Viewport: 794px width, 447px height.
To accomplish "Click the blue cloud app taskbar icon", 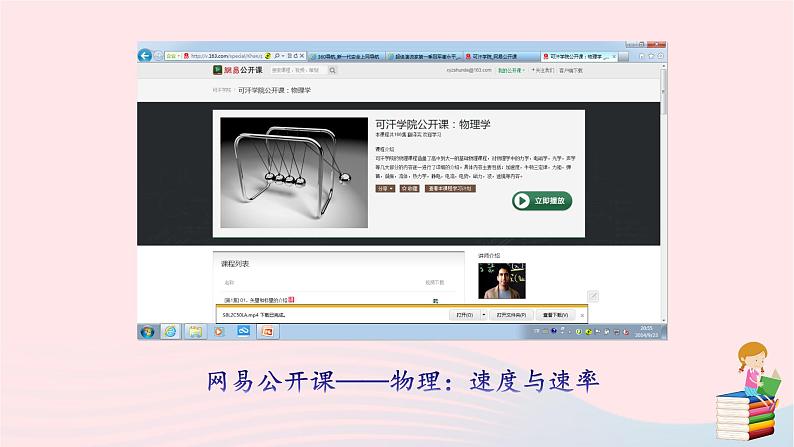I will [244, 331].
